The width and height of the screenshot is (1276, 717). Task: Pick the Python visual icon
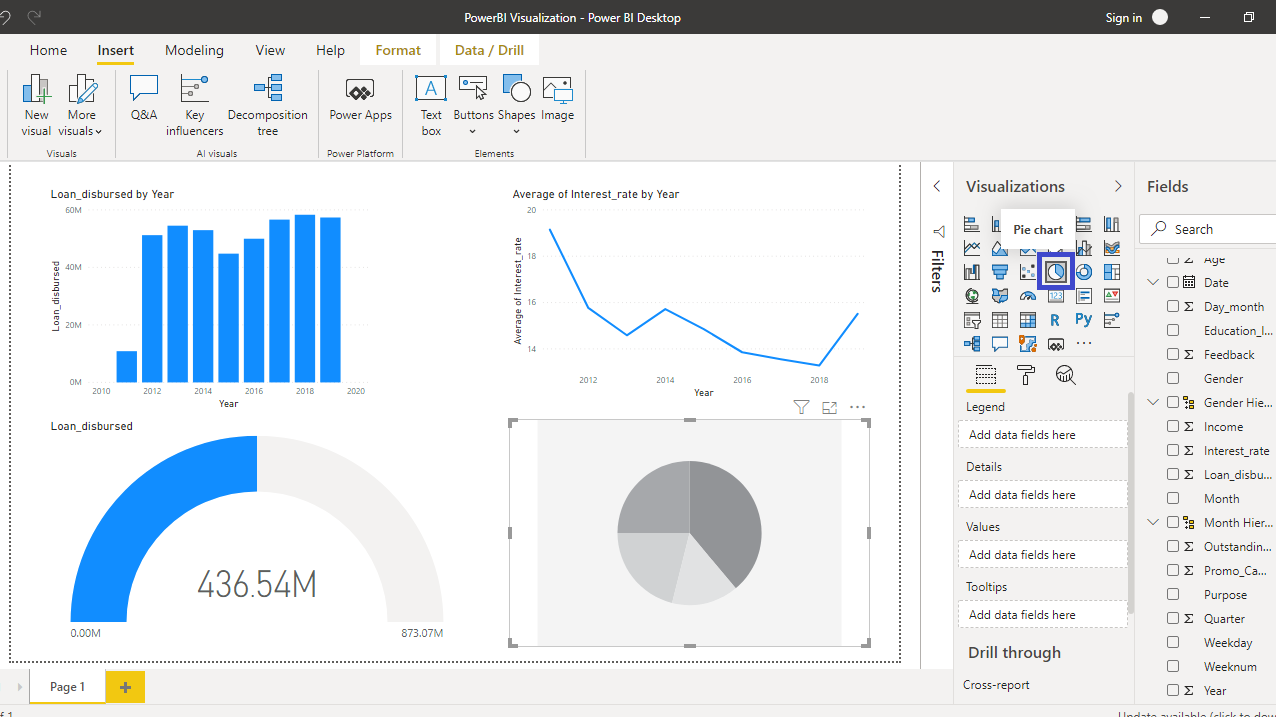(x=1084, y=319)
